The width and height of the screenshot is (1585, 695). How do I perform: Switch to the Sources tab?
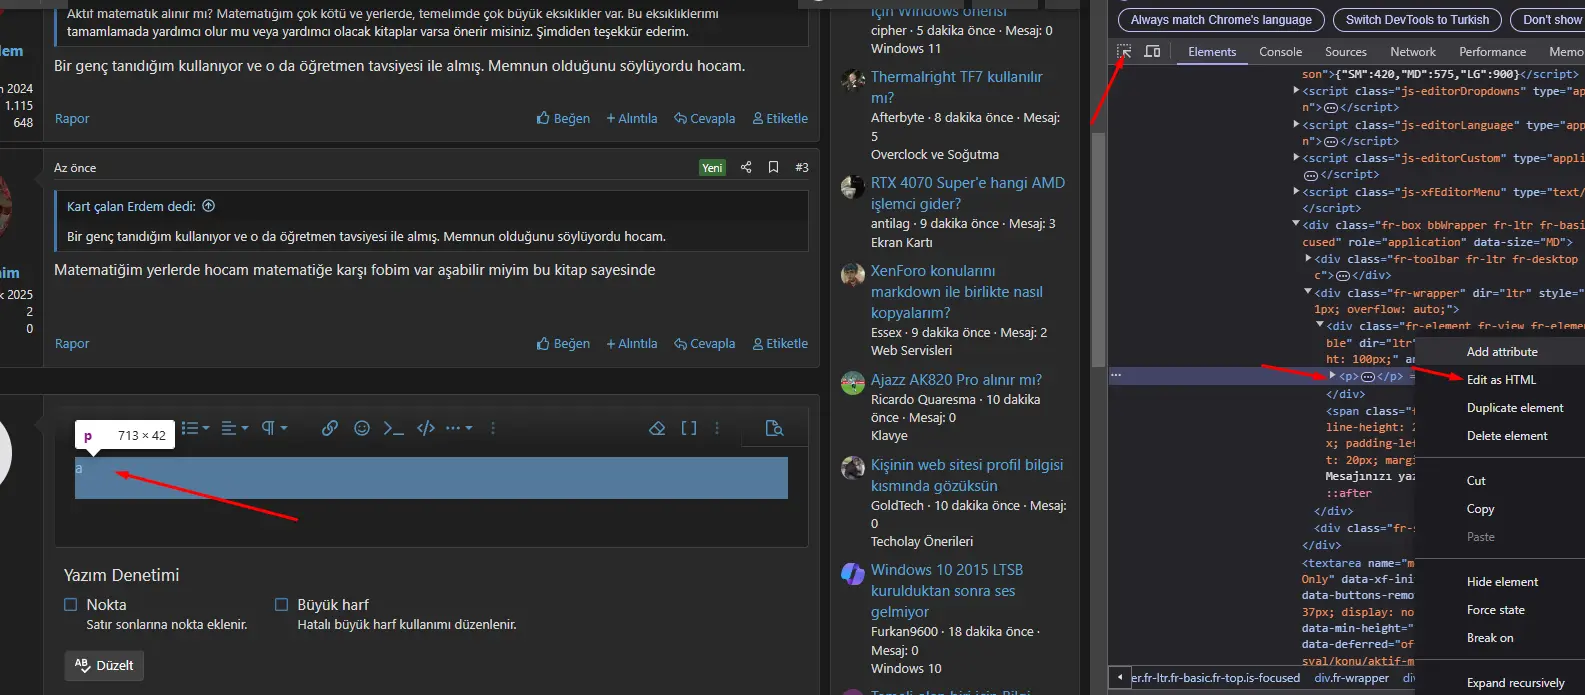click(1345, 51)
